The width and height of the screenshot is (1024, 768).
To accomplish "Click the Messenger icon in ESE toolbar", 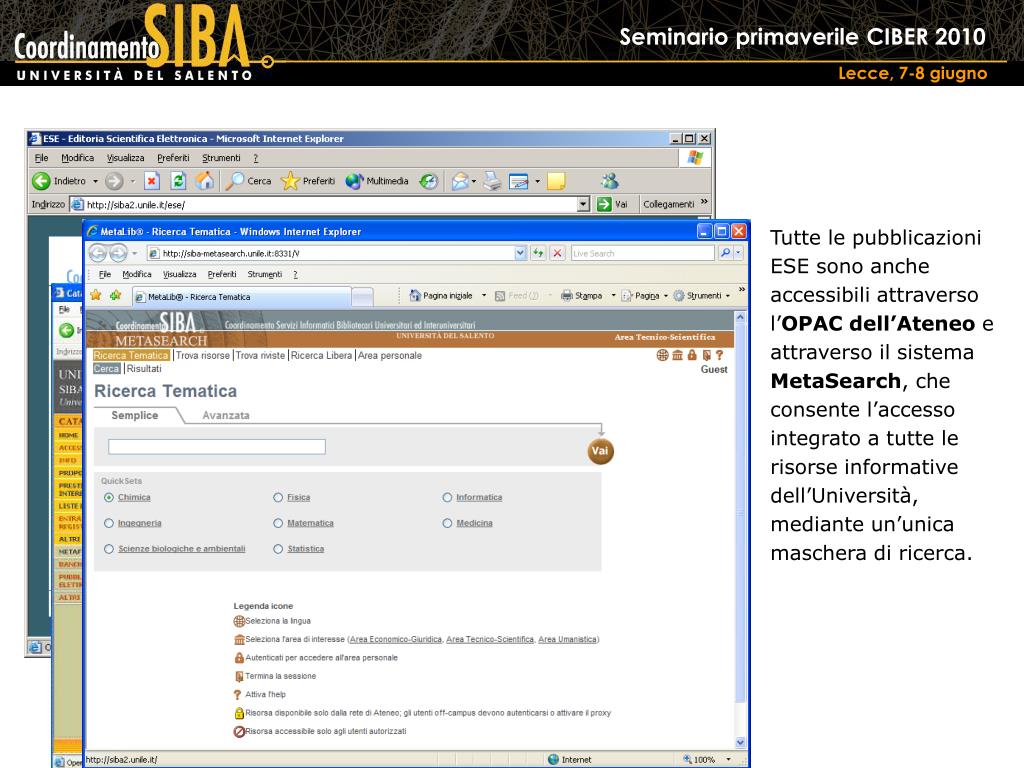I will tap(610, 181).
